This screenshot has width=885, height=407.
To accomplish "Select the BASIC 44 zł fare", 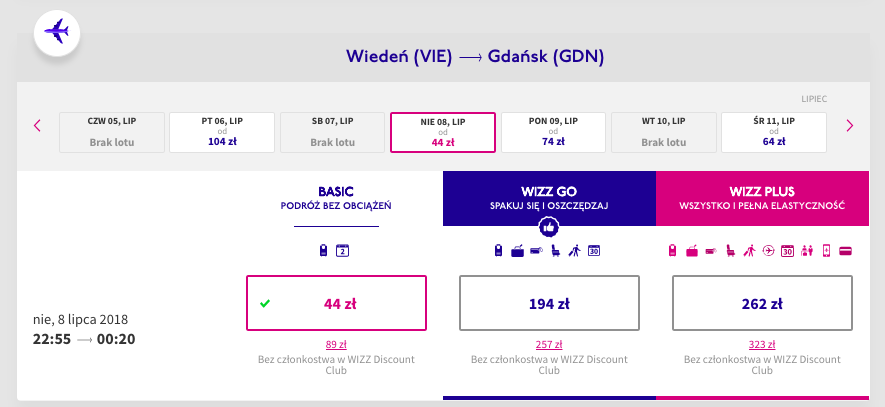I will pyautogui.click(x=336, y=303).
